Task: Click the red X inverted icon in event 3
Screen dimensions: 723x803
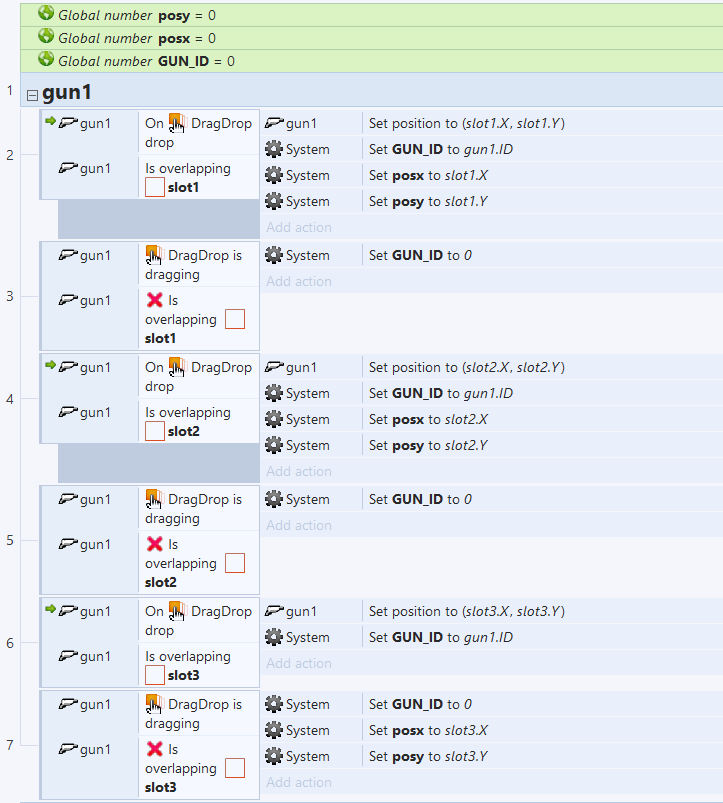Action: coord(155,299)
